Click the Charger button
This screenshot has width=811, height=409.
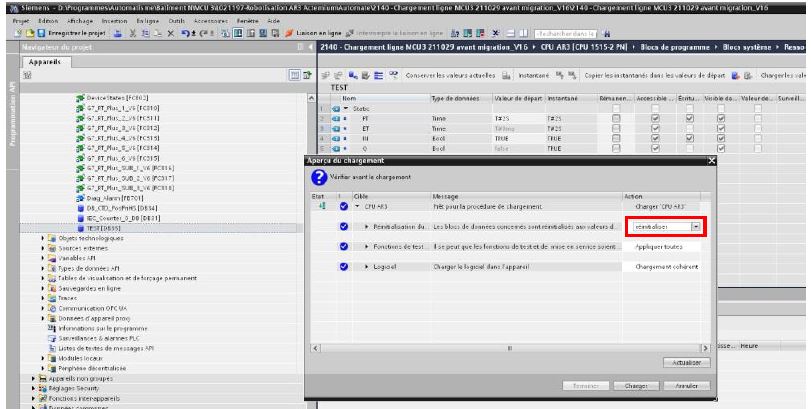[x=636, y=384]
